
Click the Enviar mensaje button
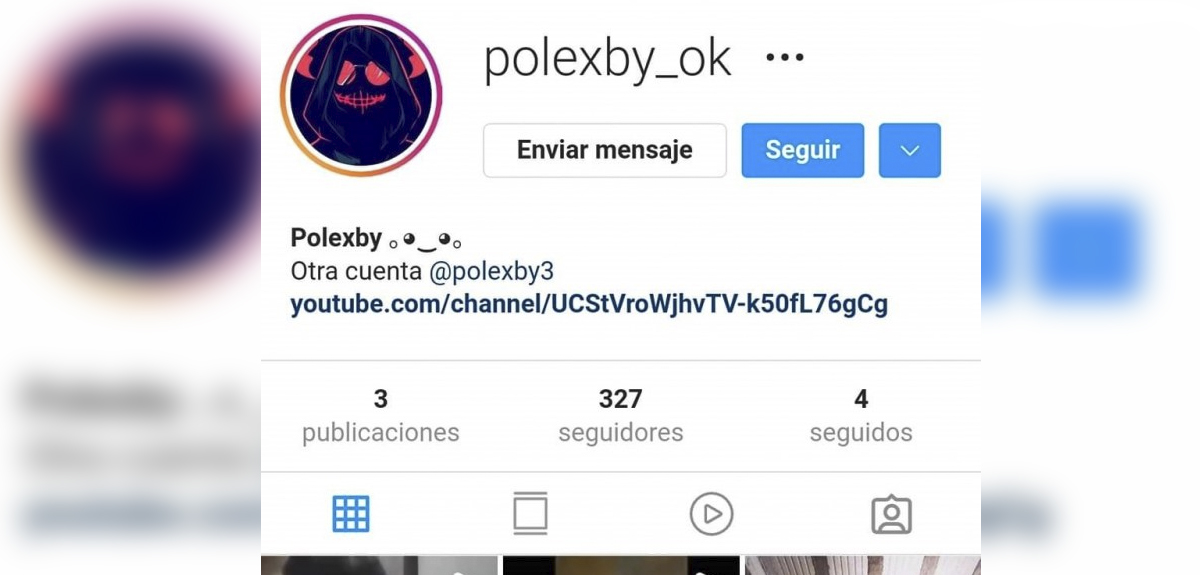click(605, 150)
